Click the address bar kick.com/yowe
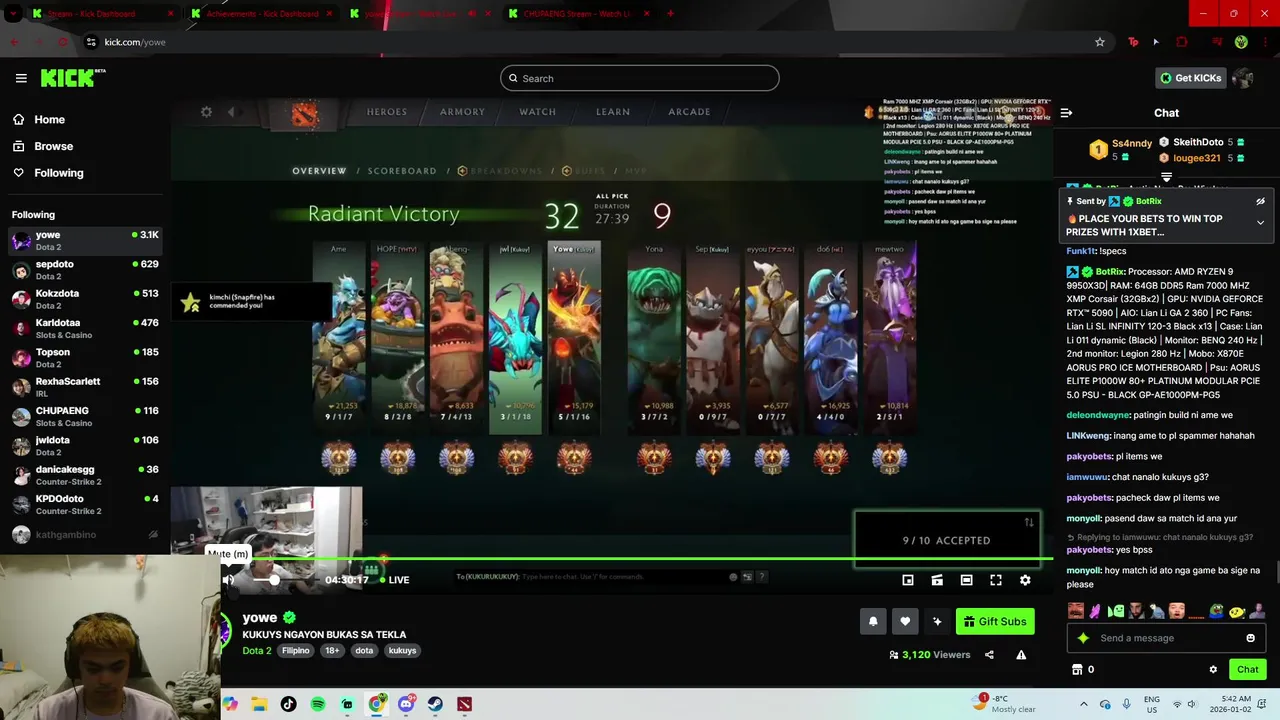The height and width of the screenshot is (720, 1280). point(135,42)
